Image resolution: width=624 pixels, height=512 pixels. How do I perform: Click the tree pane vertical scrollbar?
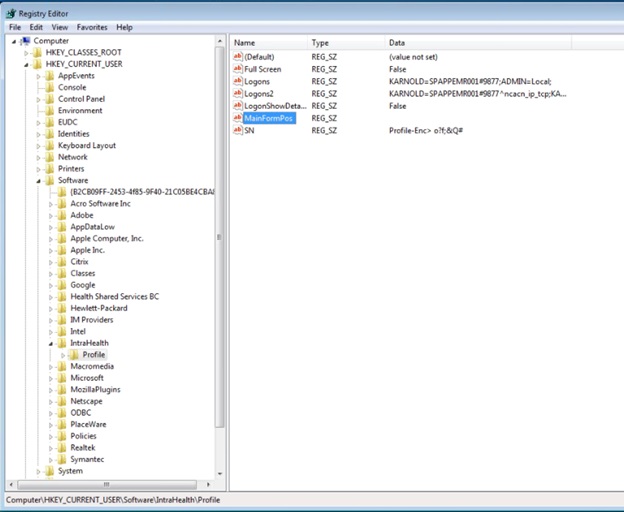[220, 240]
